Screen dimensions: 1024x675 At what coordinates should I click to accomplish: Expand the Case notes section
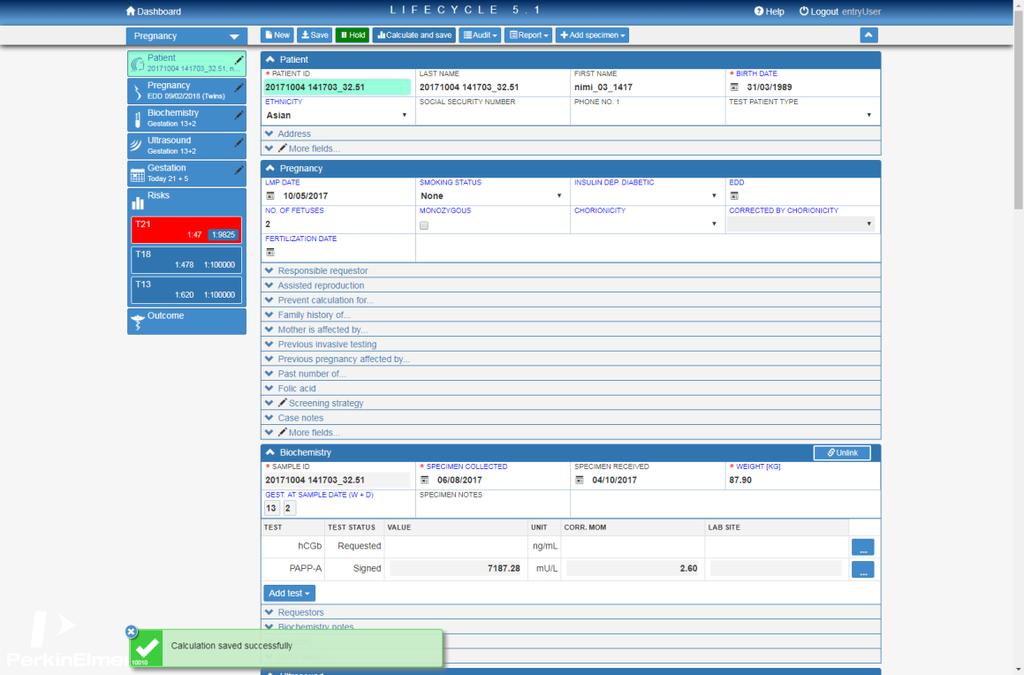(x=570, y=418)
